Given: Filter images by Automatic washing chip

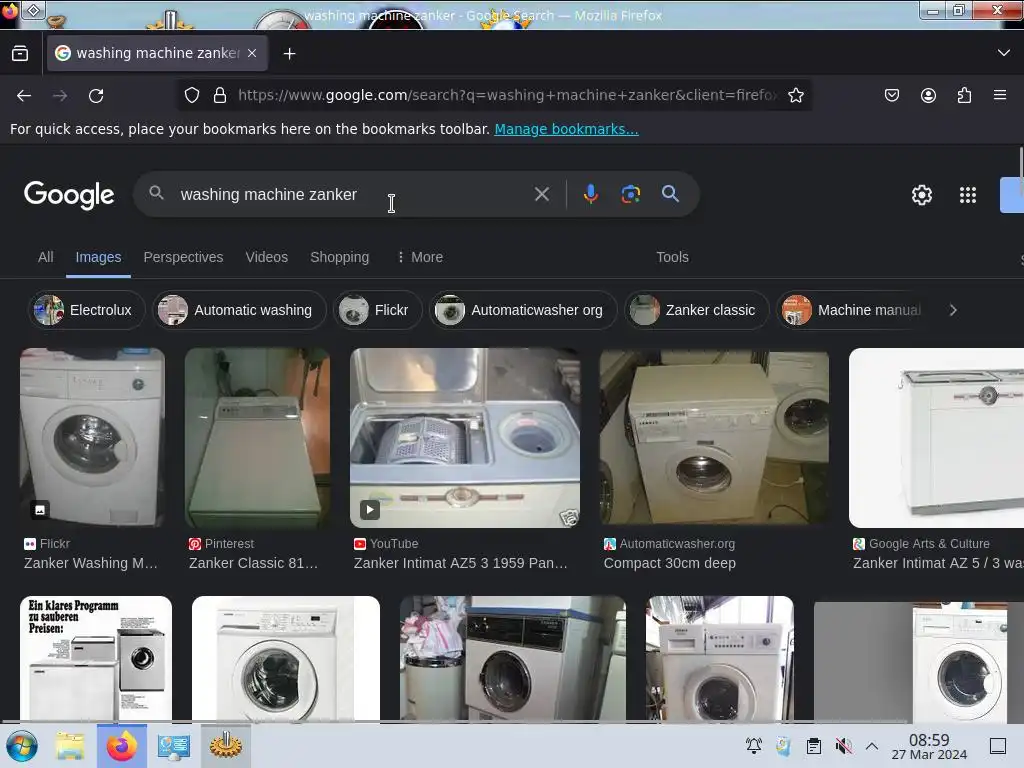Looking at the screenshot, I should 239,310.
